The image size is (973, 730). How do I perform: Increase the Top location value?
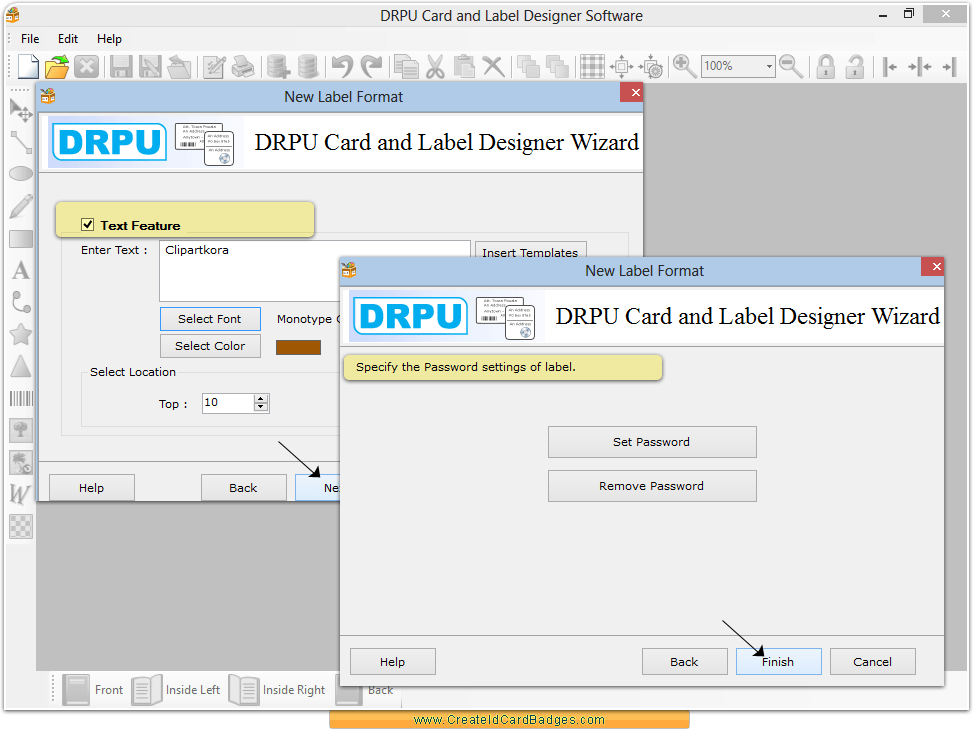(x=261, y=399)
